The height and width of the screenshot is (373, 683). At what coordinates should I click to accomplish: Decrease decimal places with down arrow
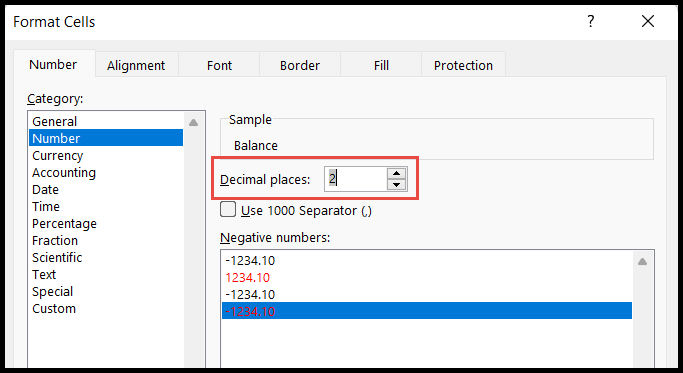point(396,185)
